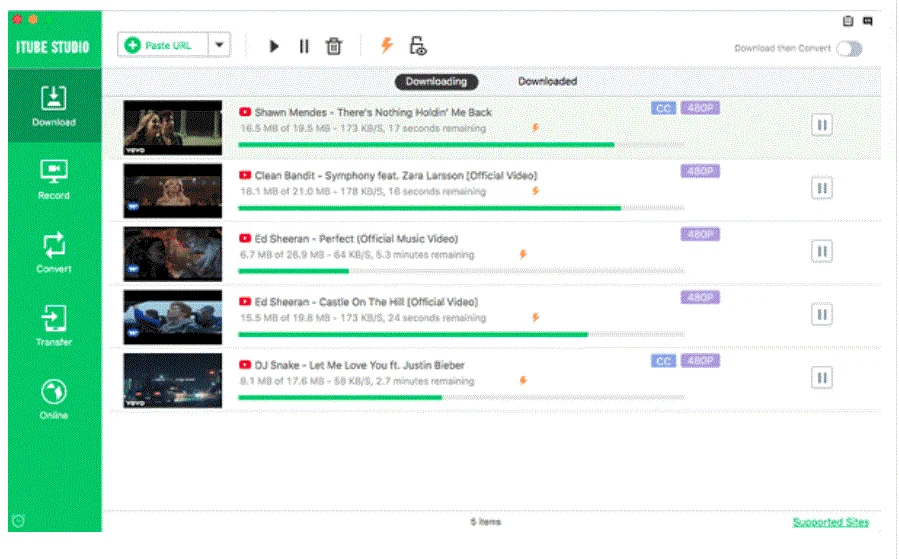
Task: Pause Ed Sheeran Perfect download
Action: [x=822, y=251]
